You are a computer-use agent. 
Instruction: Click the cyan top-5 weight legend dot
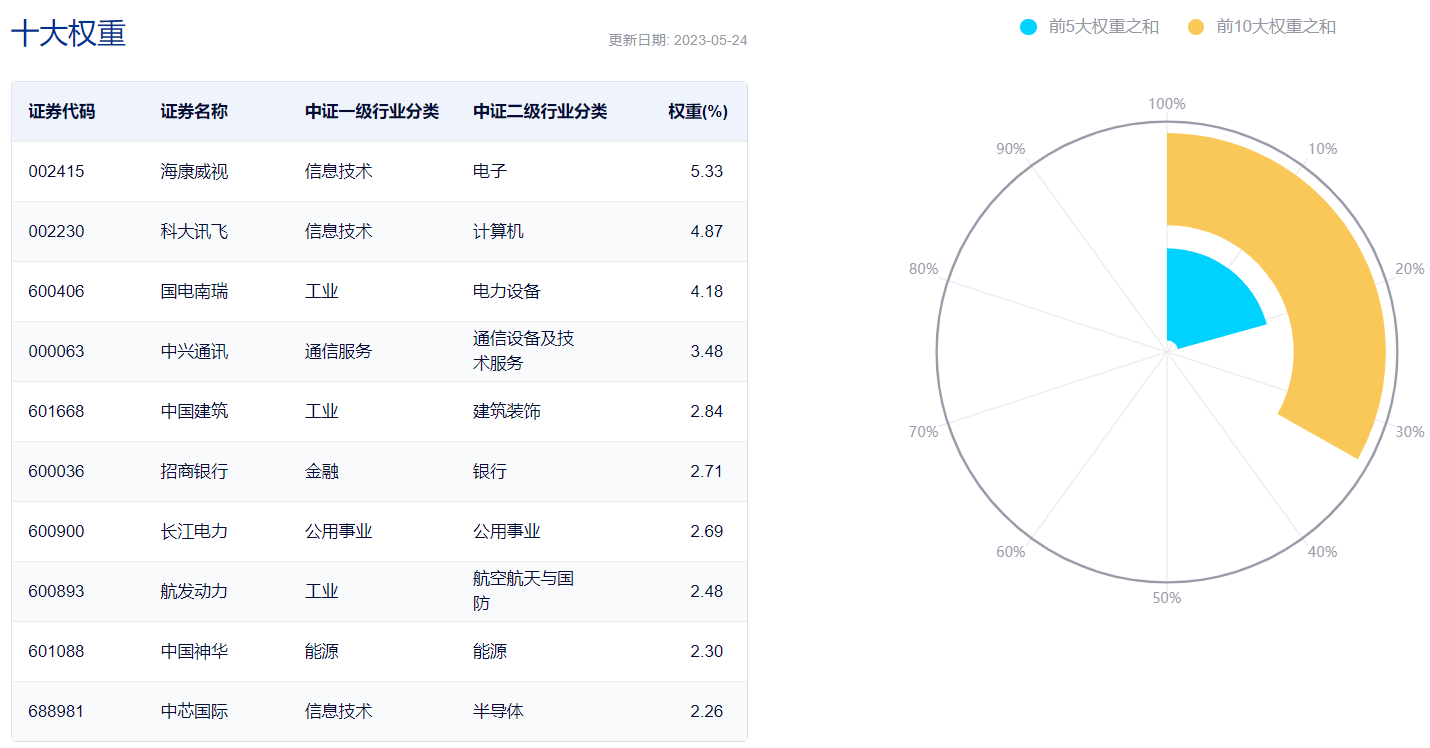[1028, 27]
